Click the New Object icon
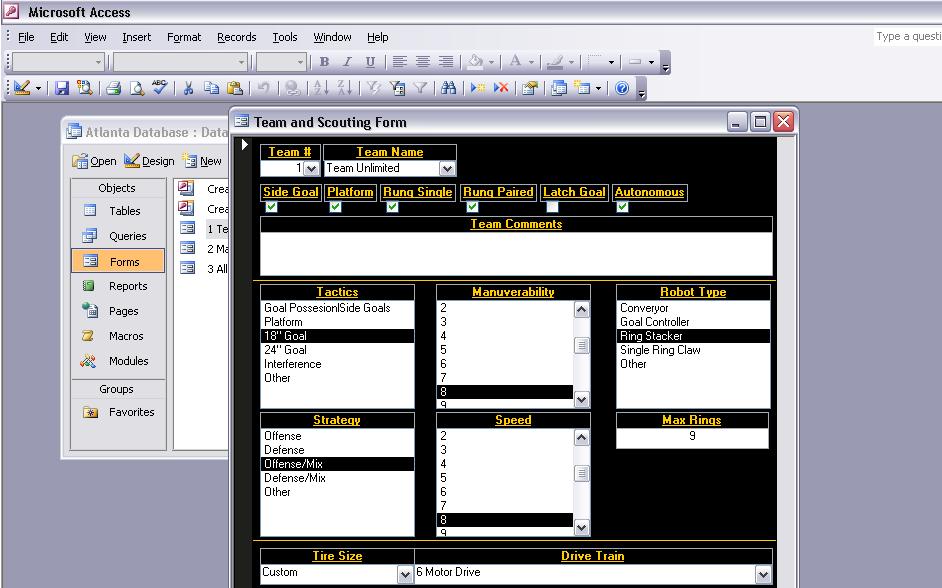This screenshot has height=588, width=942. click(582, 88)
